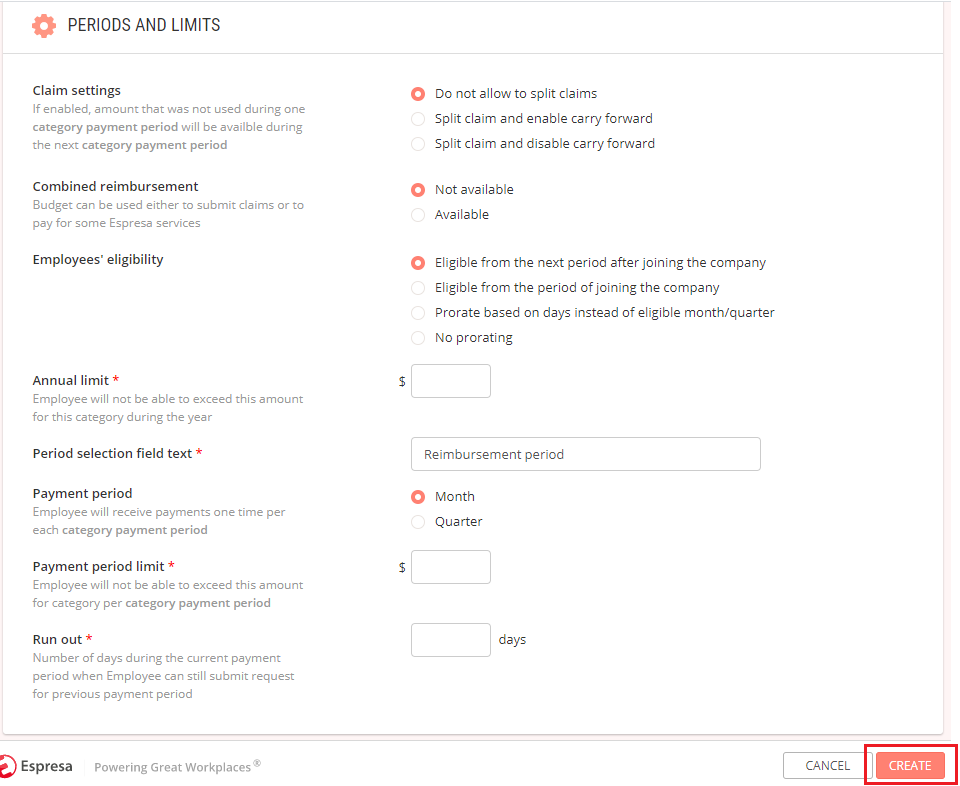Click the Cancel button
This screenshot has width=960, height=786.
click(x=827, y=765)
